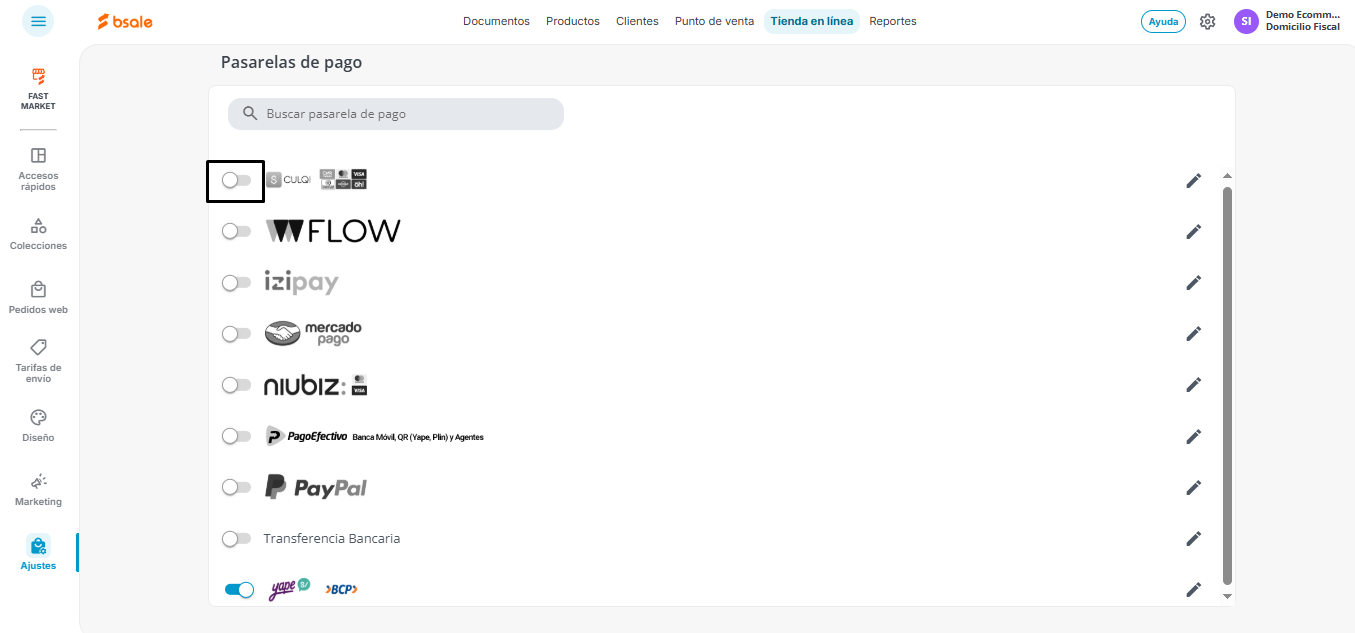Enable the Flow gateway toggle
This screenshot has width=1355, height=633.
[x=237, y=231]
